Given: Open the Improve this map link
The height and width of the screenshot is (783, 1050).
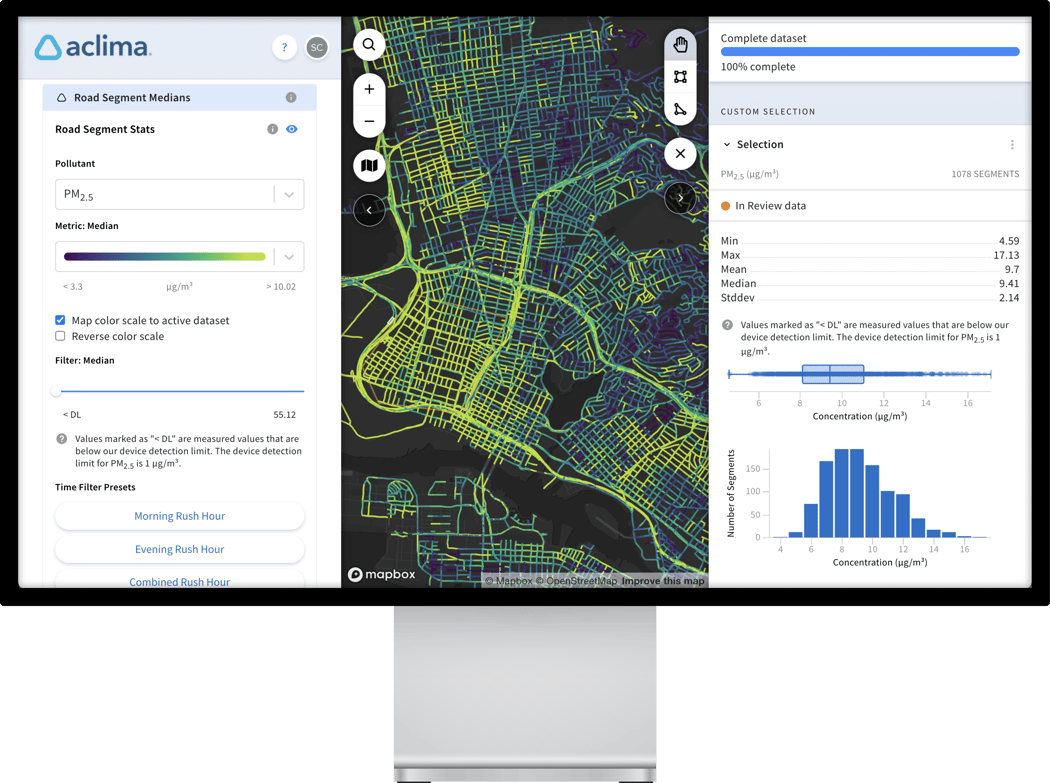Looking at the screenshot, I should [664, 580].
